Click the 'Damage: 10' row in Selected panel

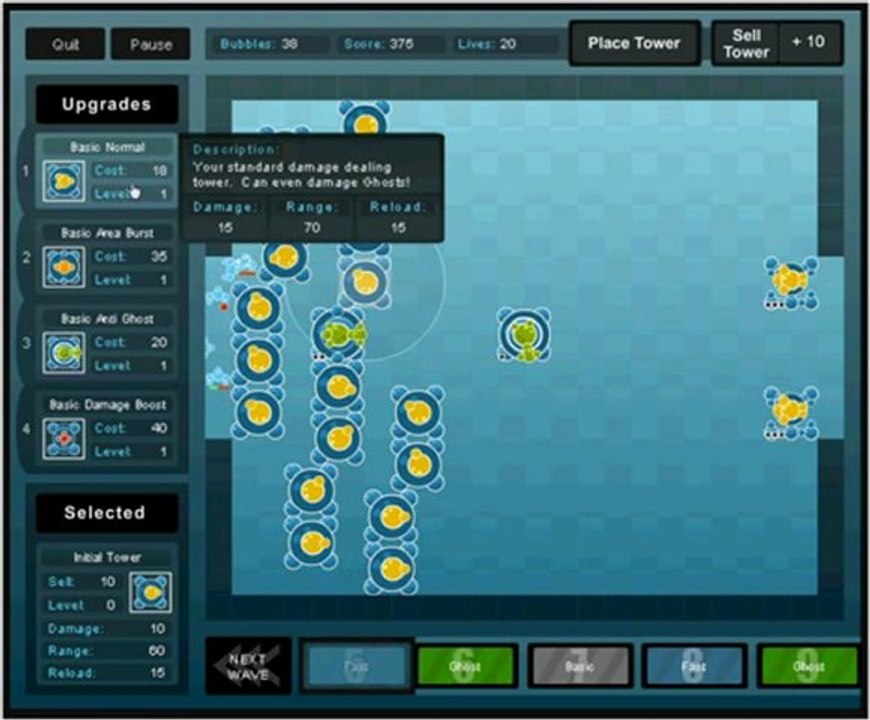[x=107, y=628]
